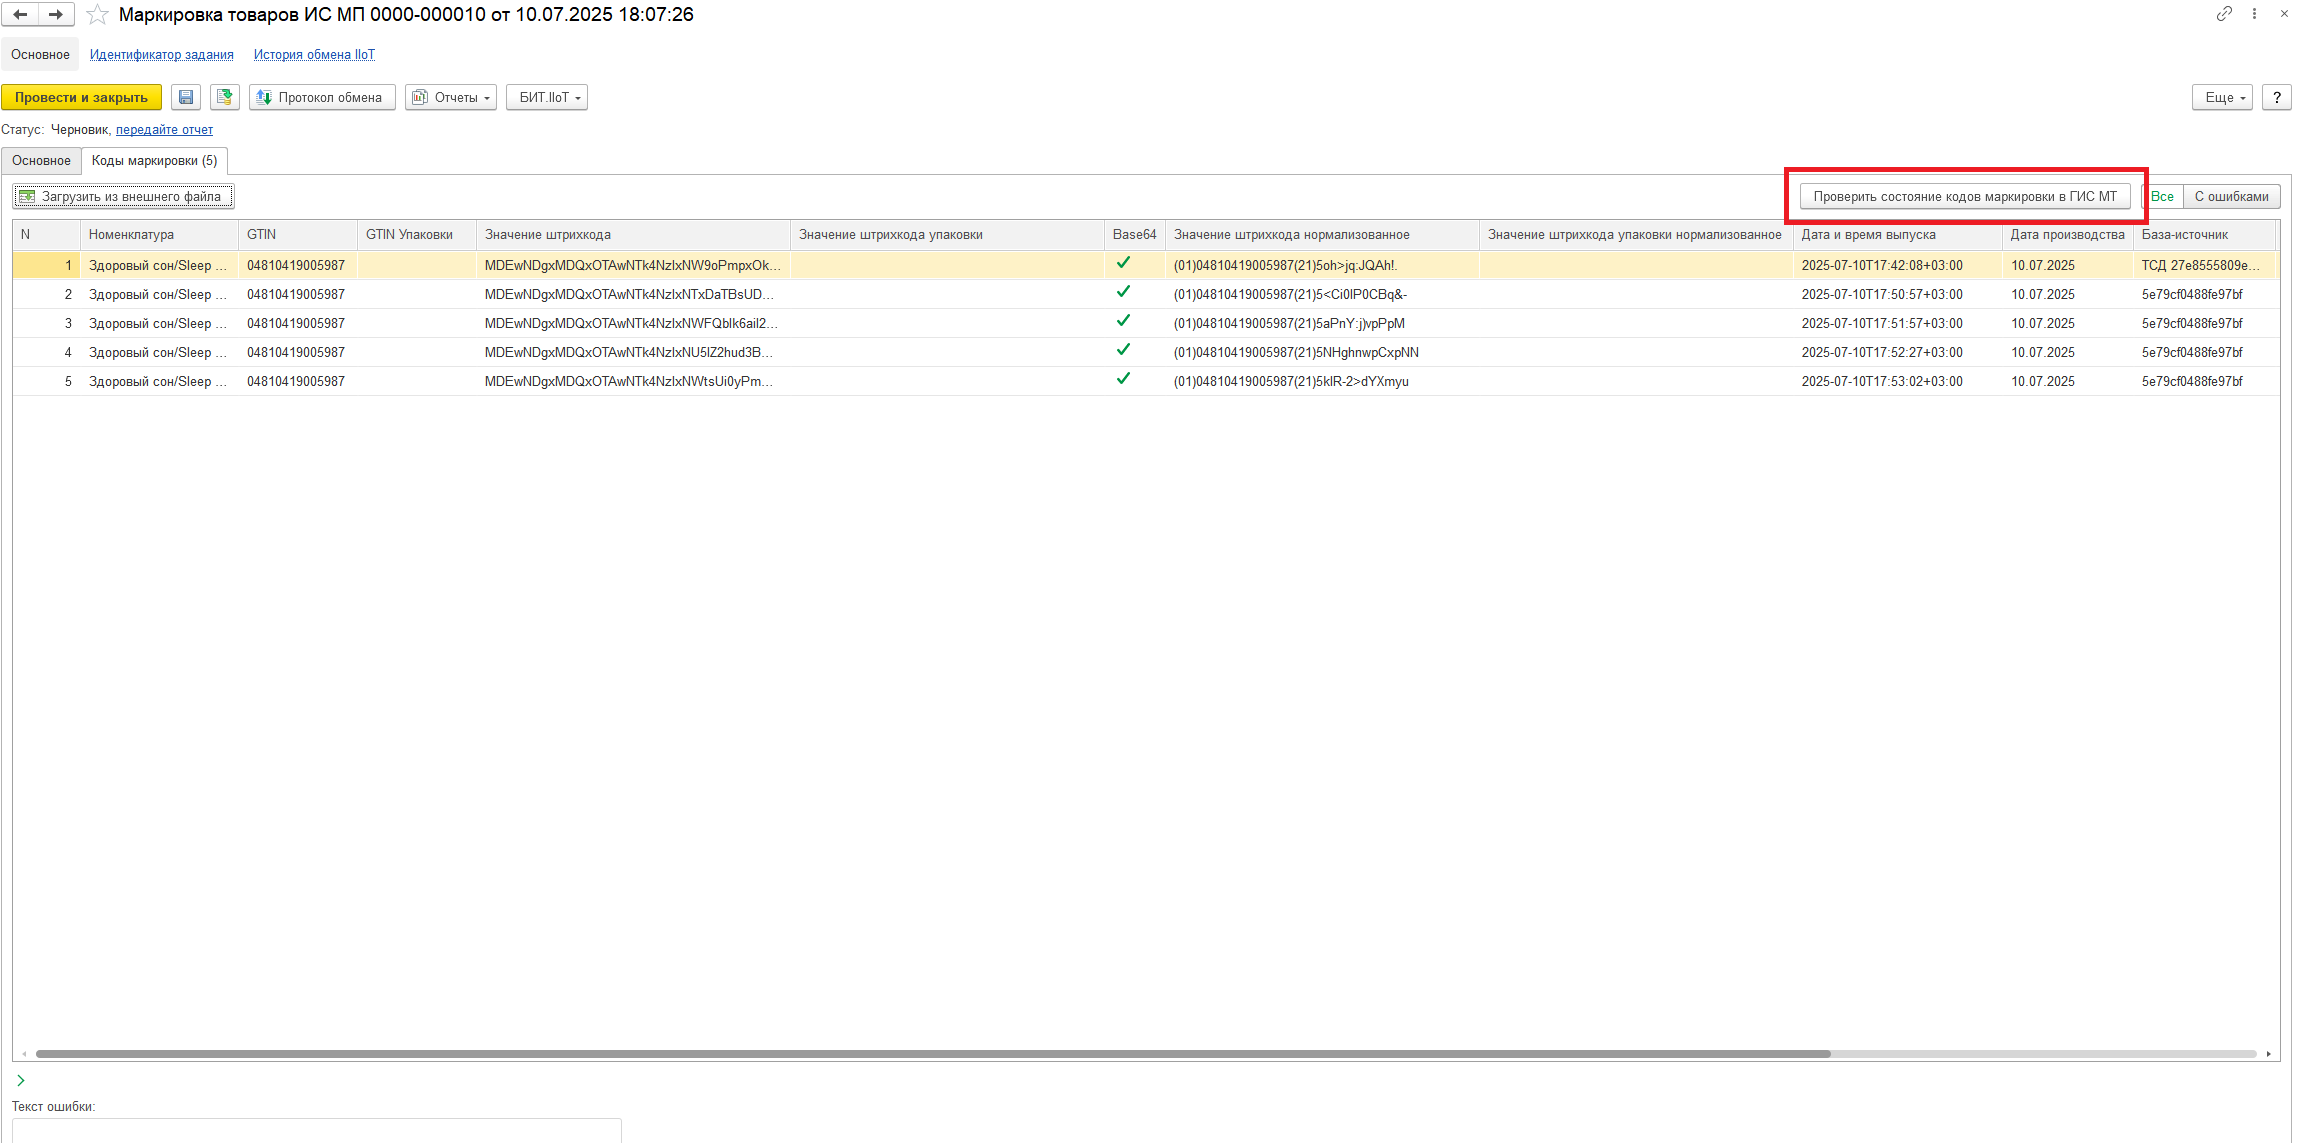
Task: Copy link using chain icon
Action: click(x=2223, y=14)
